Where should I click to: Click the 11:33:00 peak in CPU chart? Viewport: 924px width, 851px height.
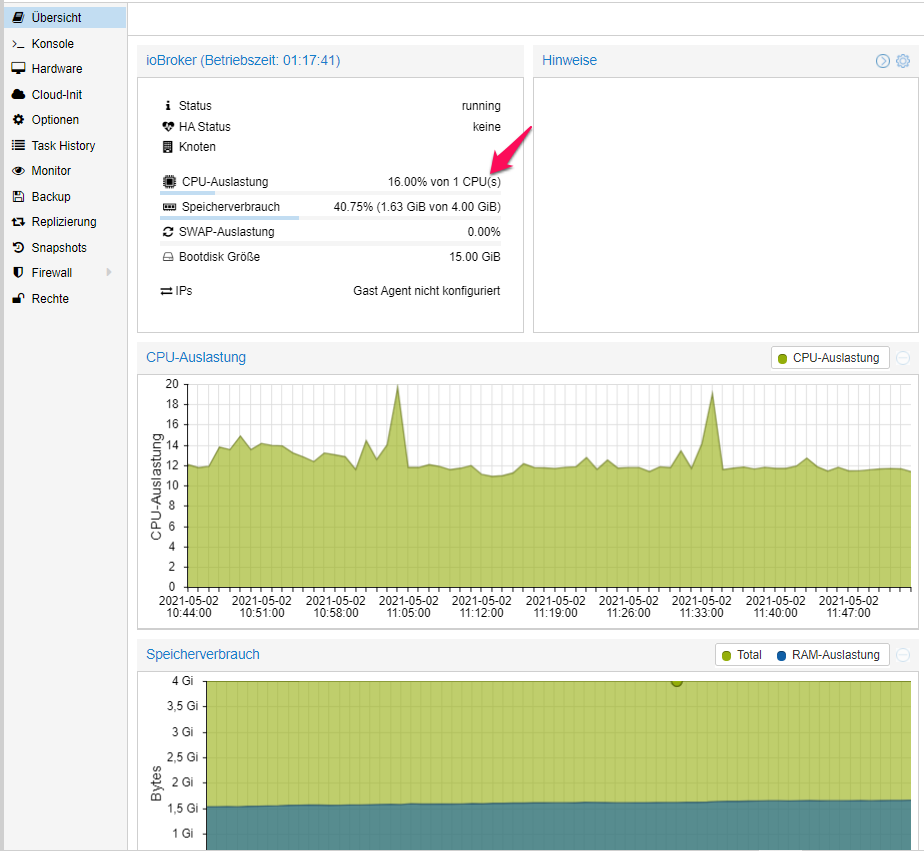point(712,392)
